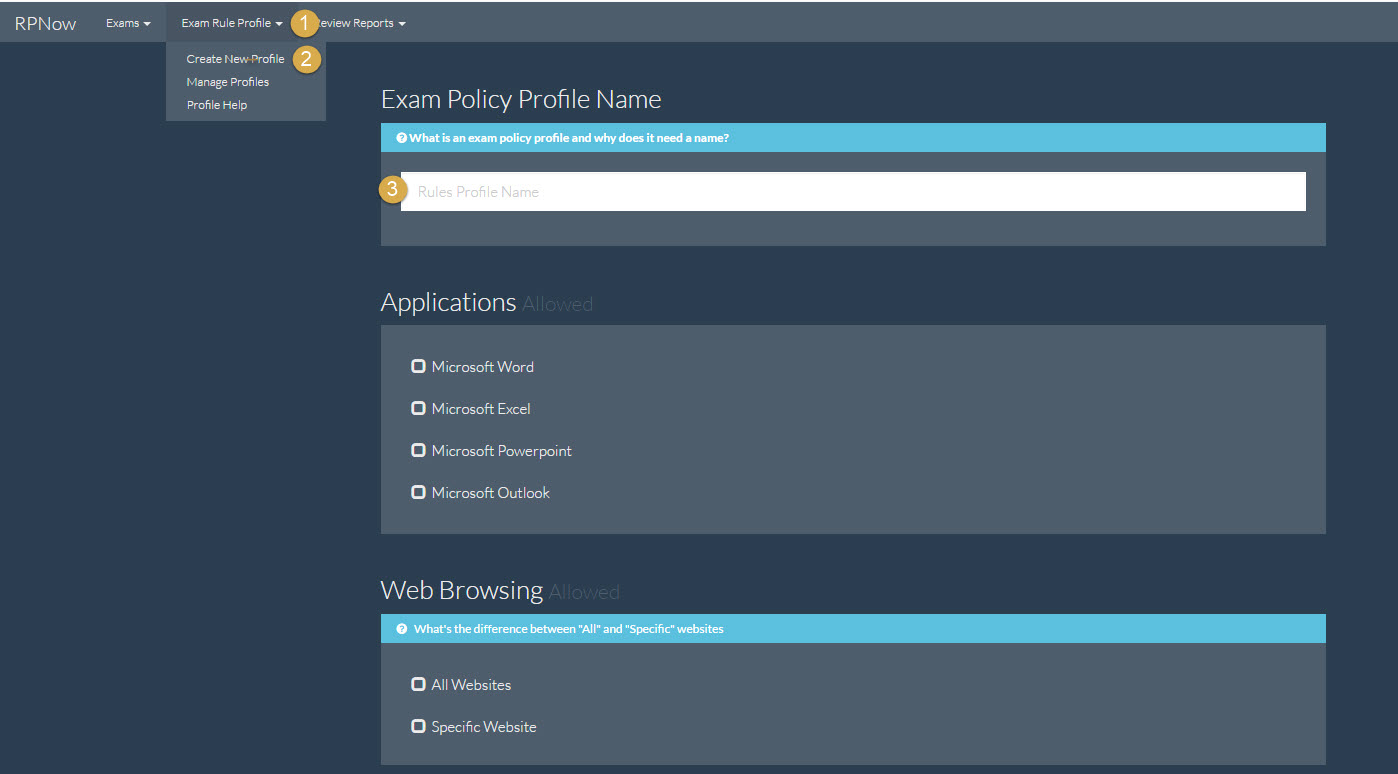
Task: Collapse the Exam Rule Profile dropdown
Action: click(231, 23)
